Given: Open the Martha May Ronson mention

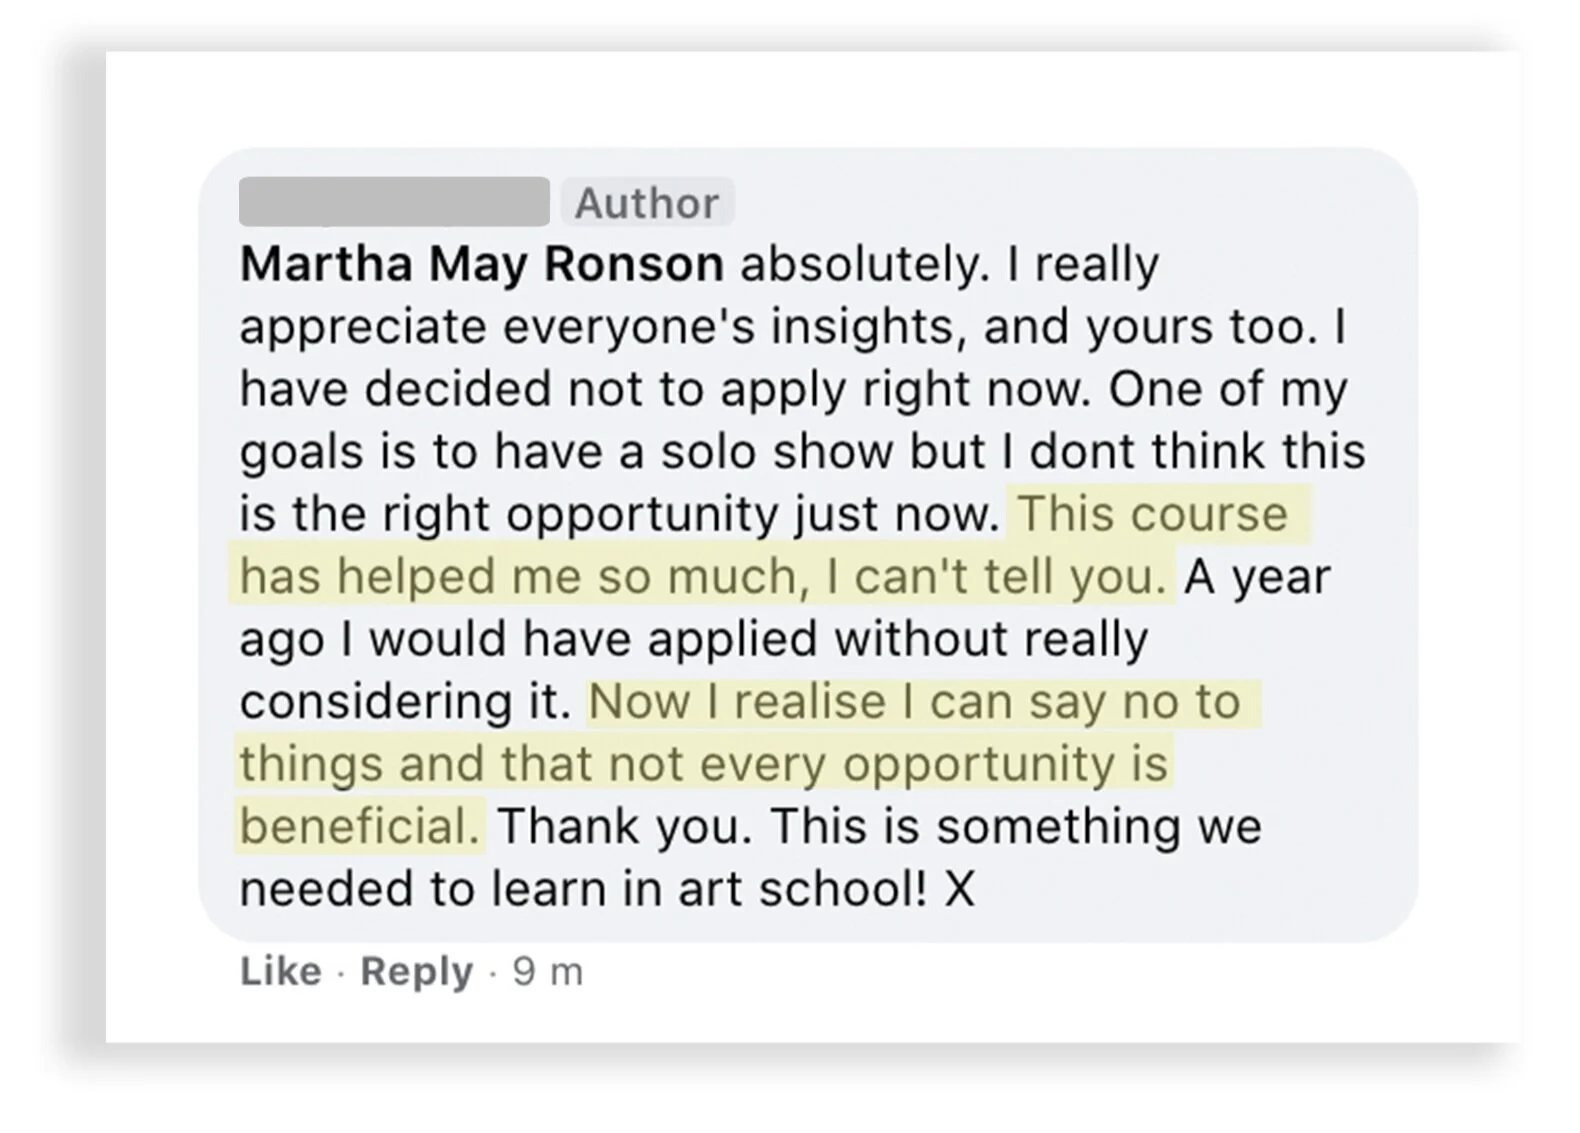Looking at the screenshot, I should (482, 265).
